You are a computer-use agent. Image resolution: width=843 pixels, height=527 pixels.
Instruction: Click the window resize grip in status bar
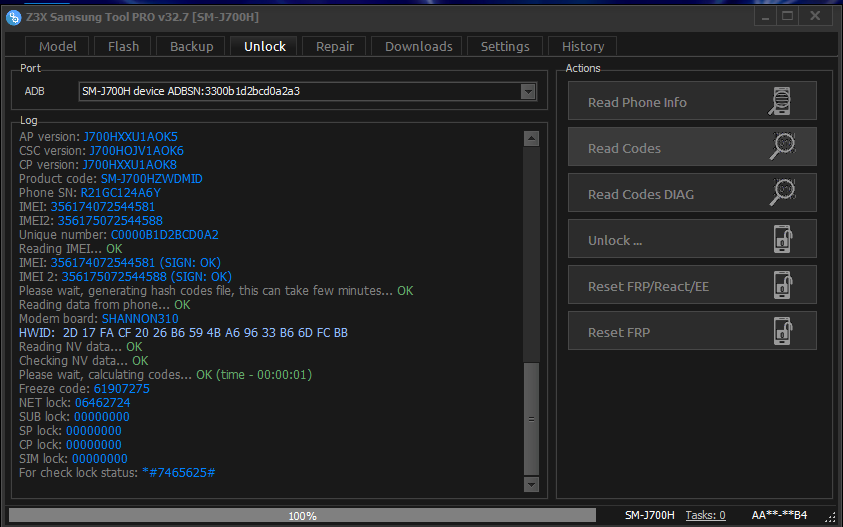[831, 517]
